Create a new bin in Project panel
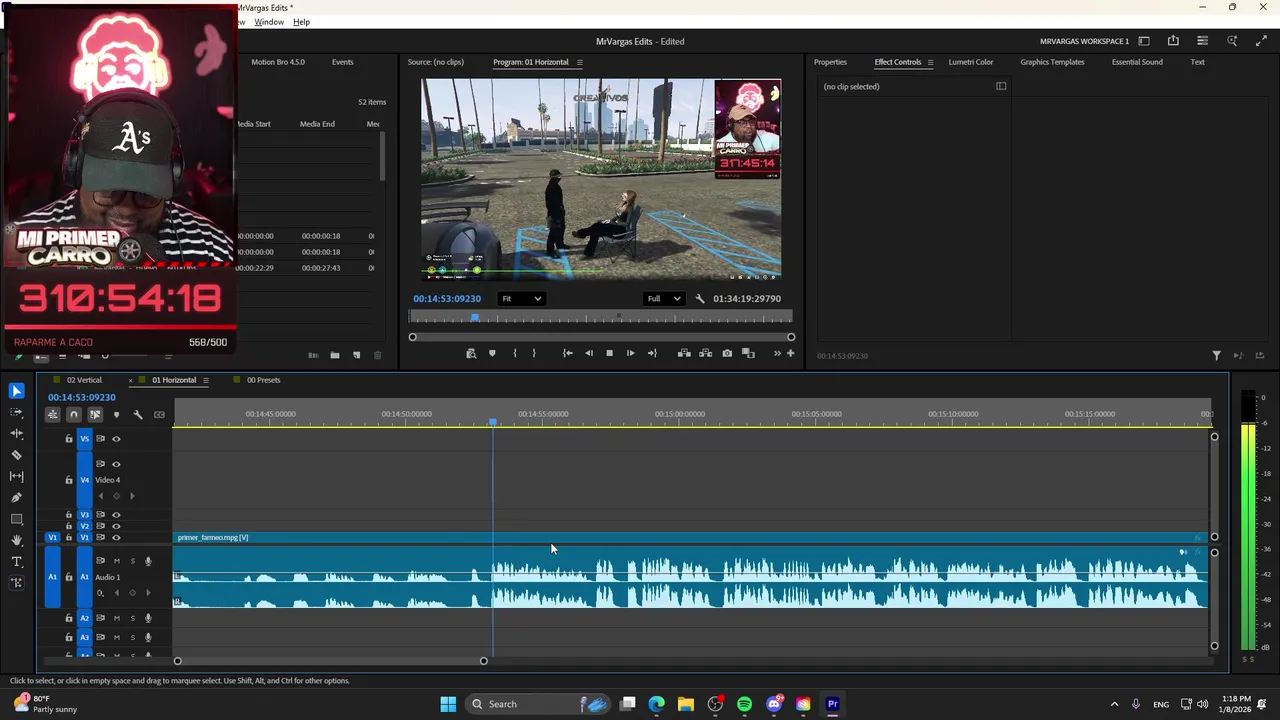This screenshot has height=720, width=1280. pyautogui.click(x=334, y=355)
